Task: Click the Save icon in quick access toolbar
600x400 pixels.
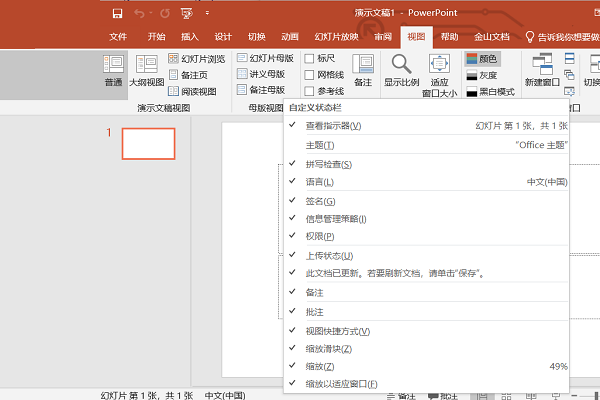Action: (x=117, y=13)
